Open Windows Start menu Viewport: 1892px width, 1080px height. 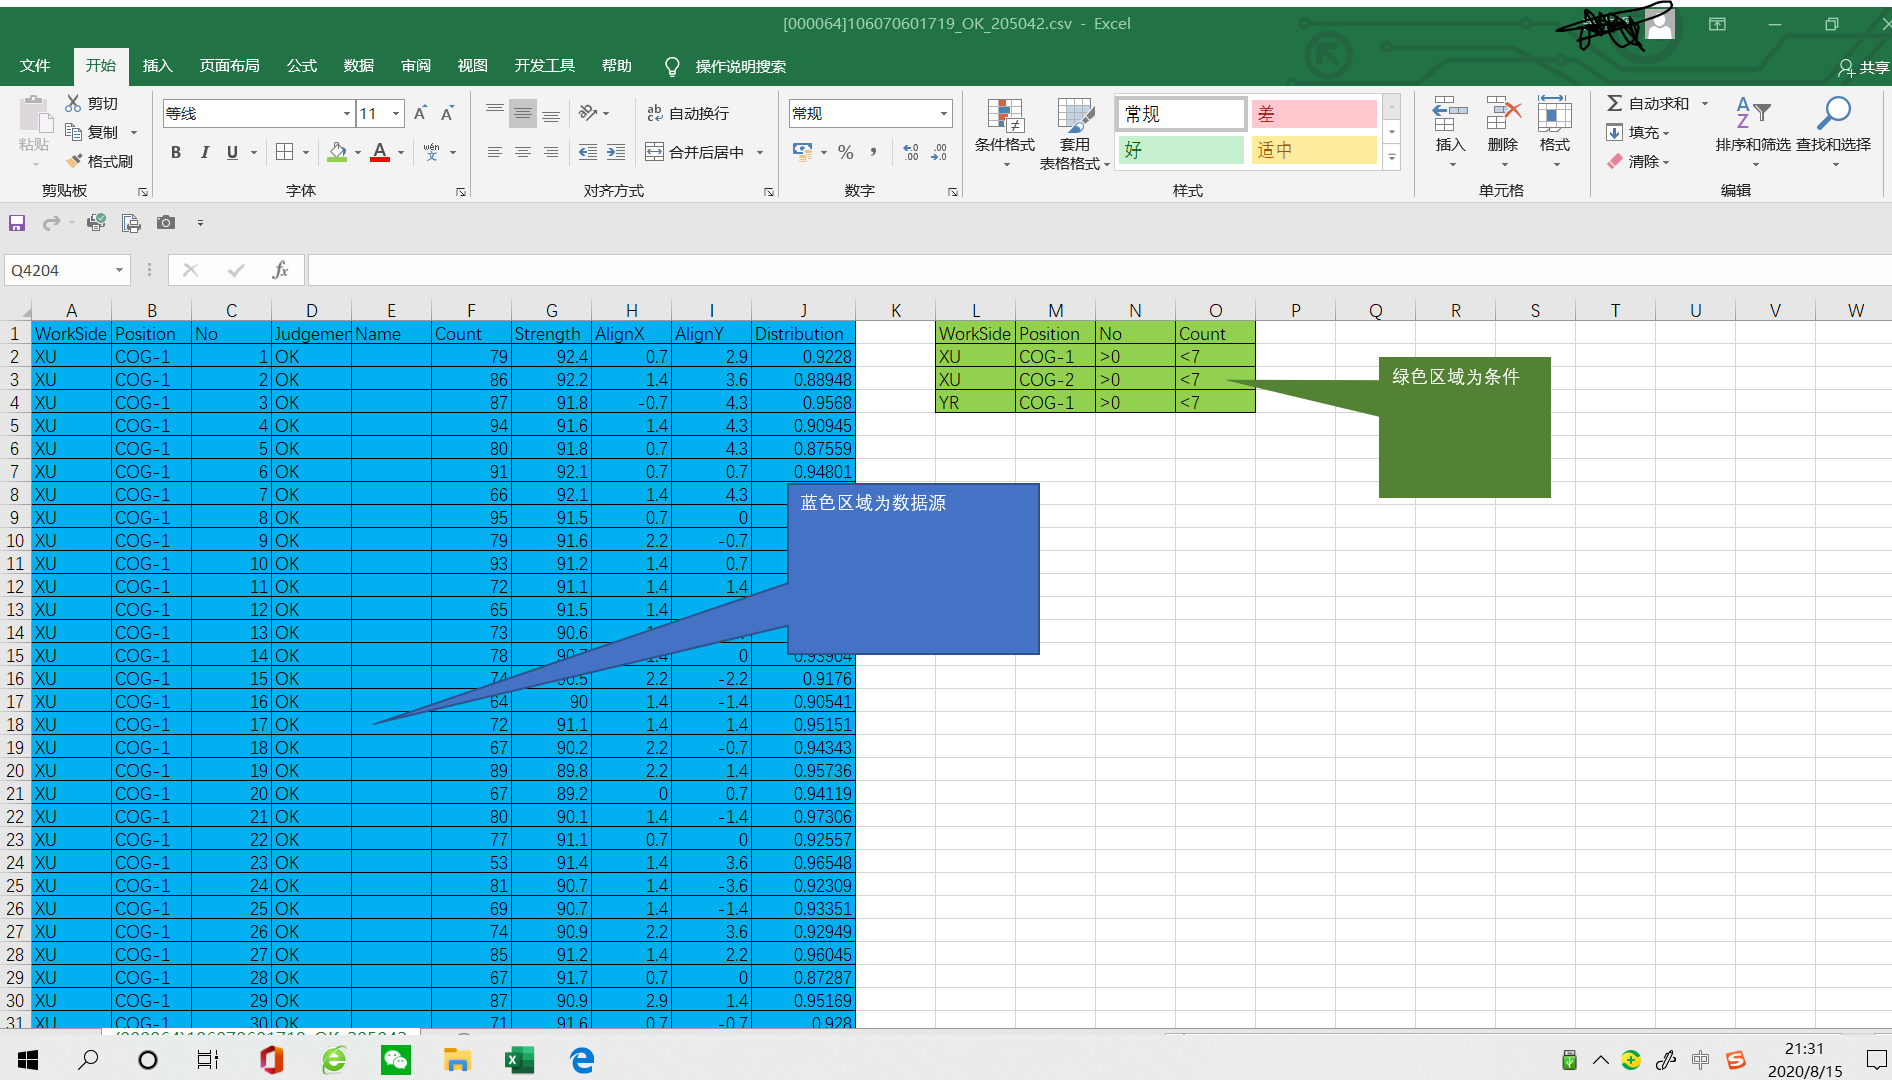coord(28,1060)
